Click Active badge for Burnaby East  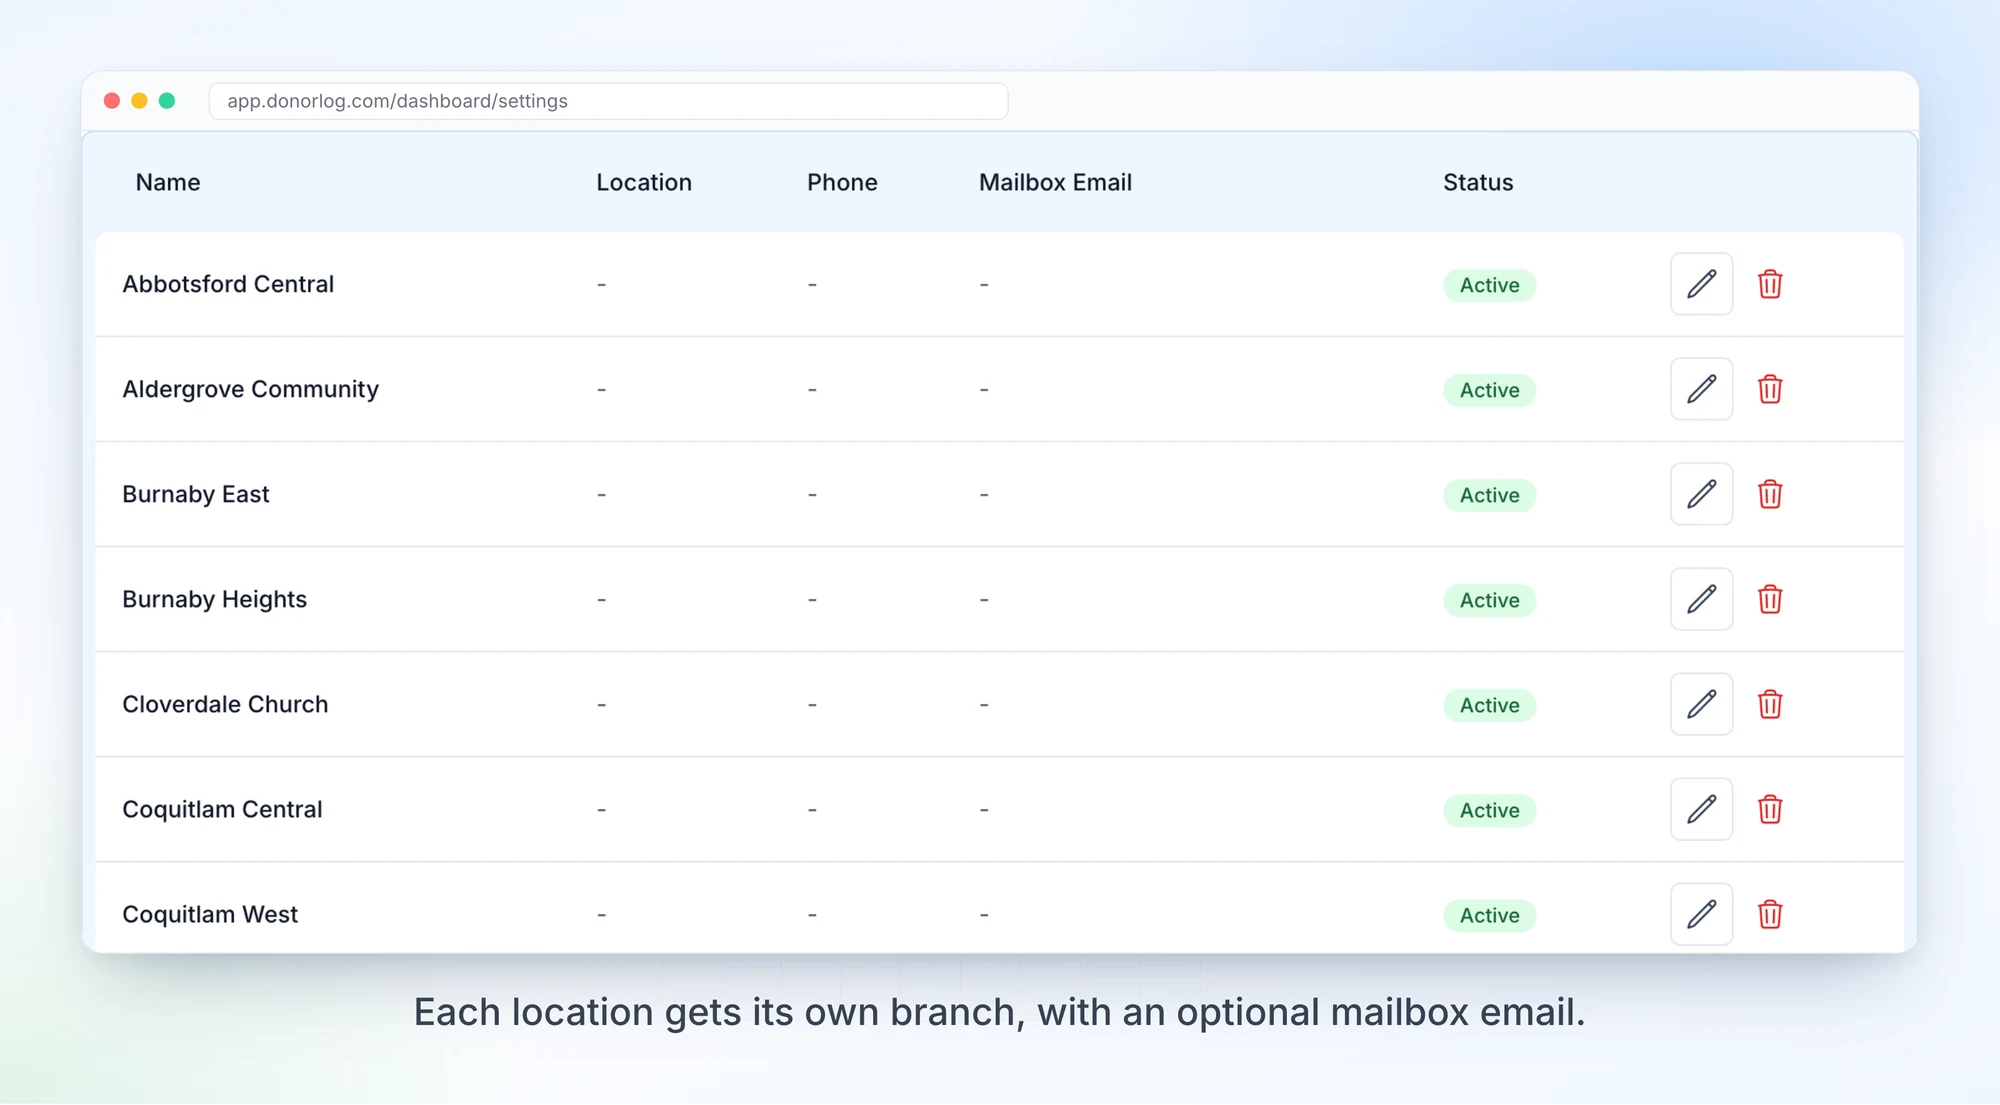(1489, 495)
